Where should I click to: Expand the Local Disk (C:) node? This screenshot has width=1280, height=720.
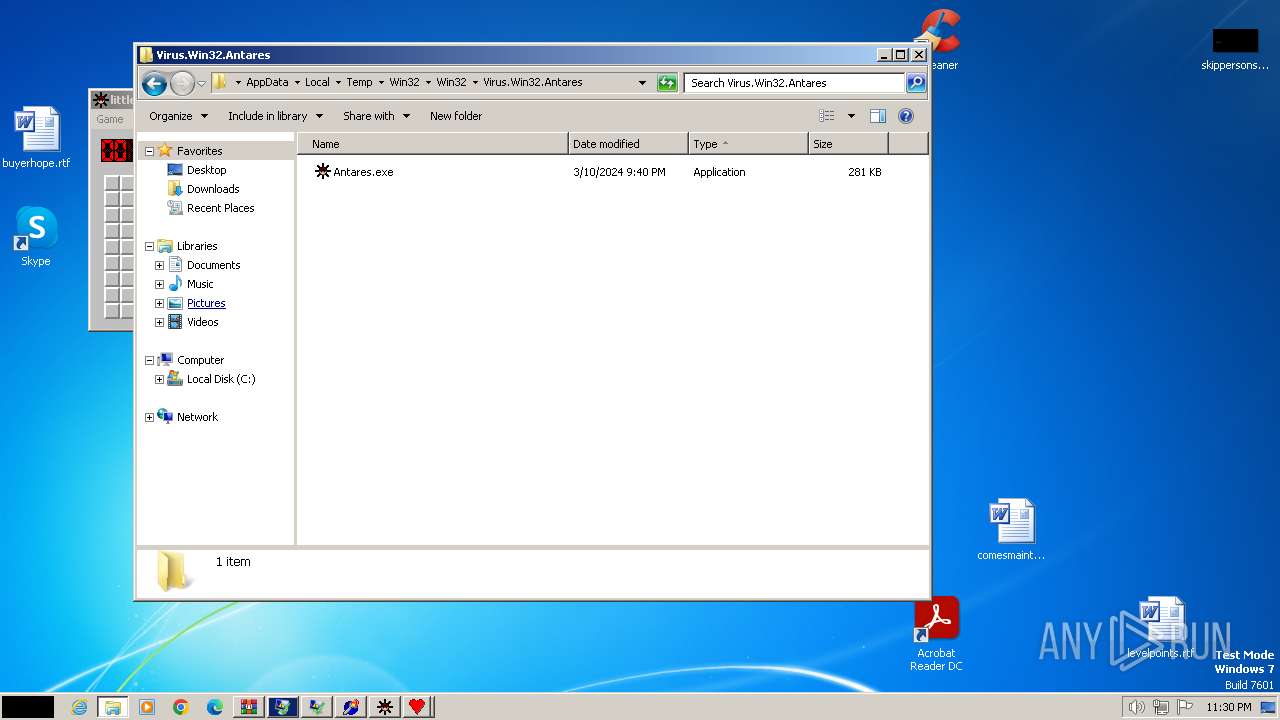(159, 379)
